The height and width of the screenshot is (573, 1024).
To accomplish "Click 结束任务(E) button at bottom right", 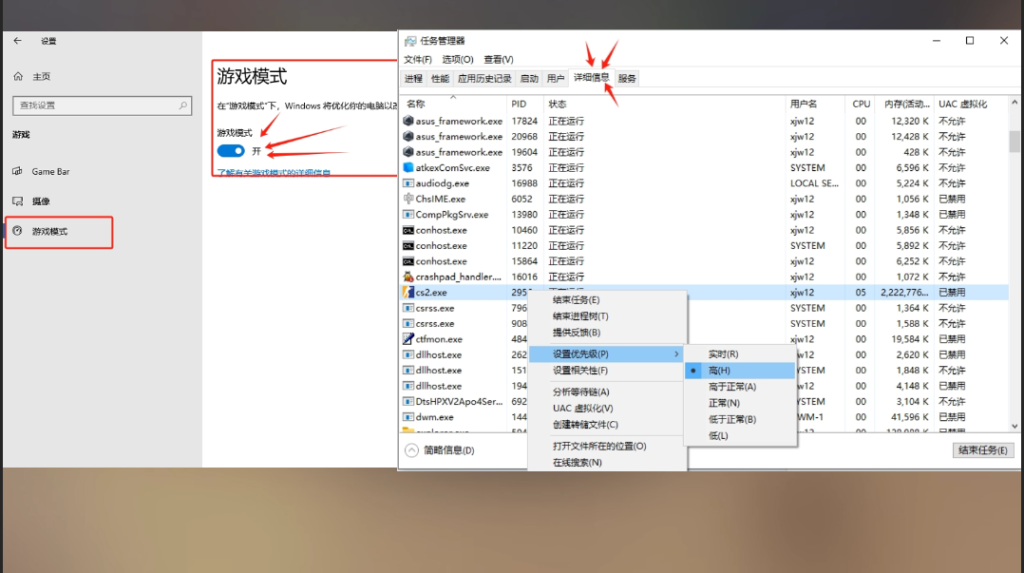I will point(983,450).
